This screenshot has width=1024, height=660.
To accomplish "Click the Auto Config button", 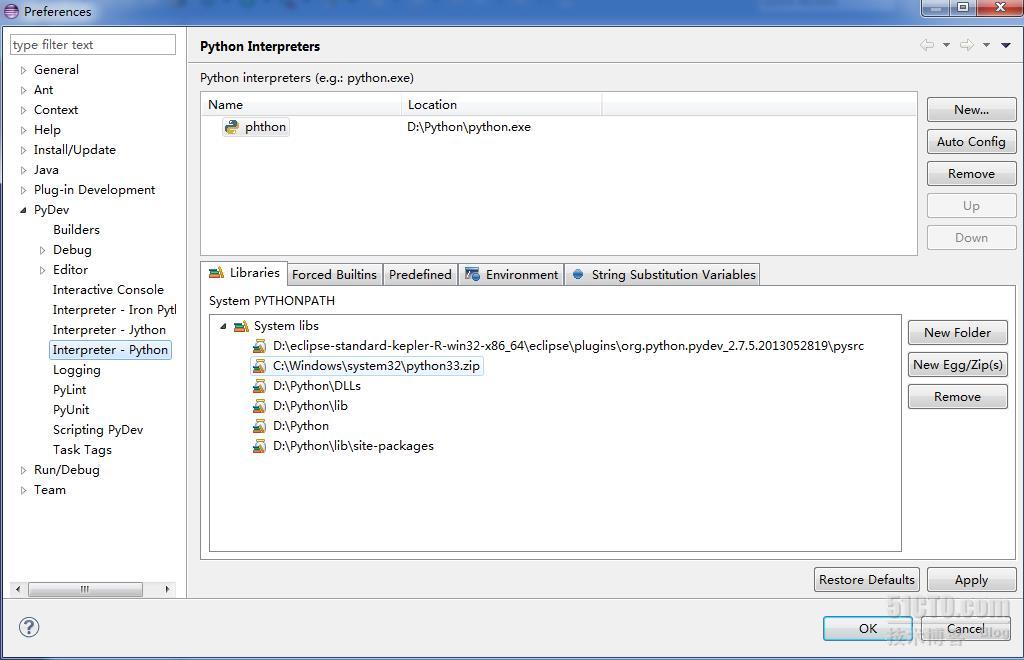I will (971, 142).
